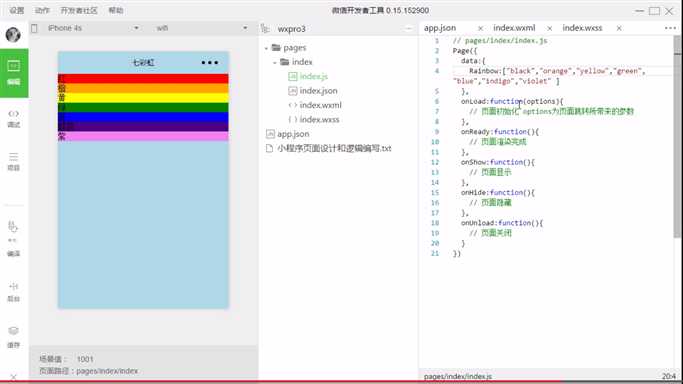Click the editor vertical scrollbar
Screen dimensions: 683x384
click(x=677, y=137)
